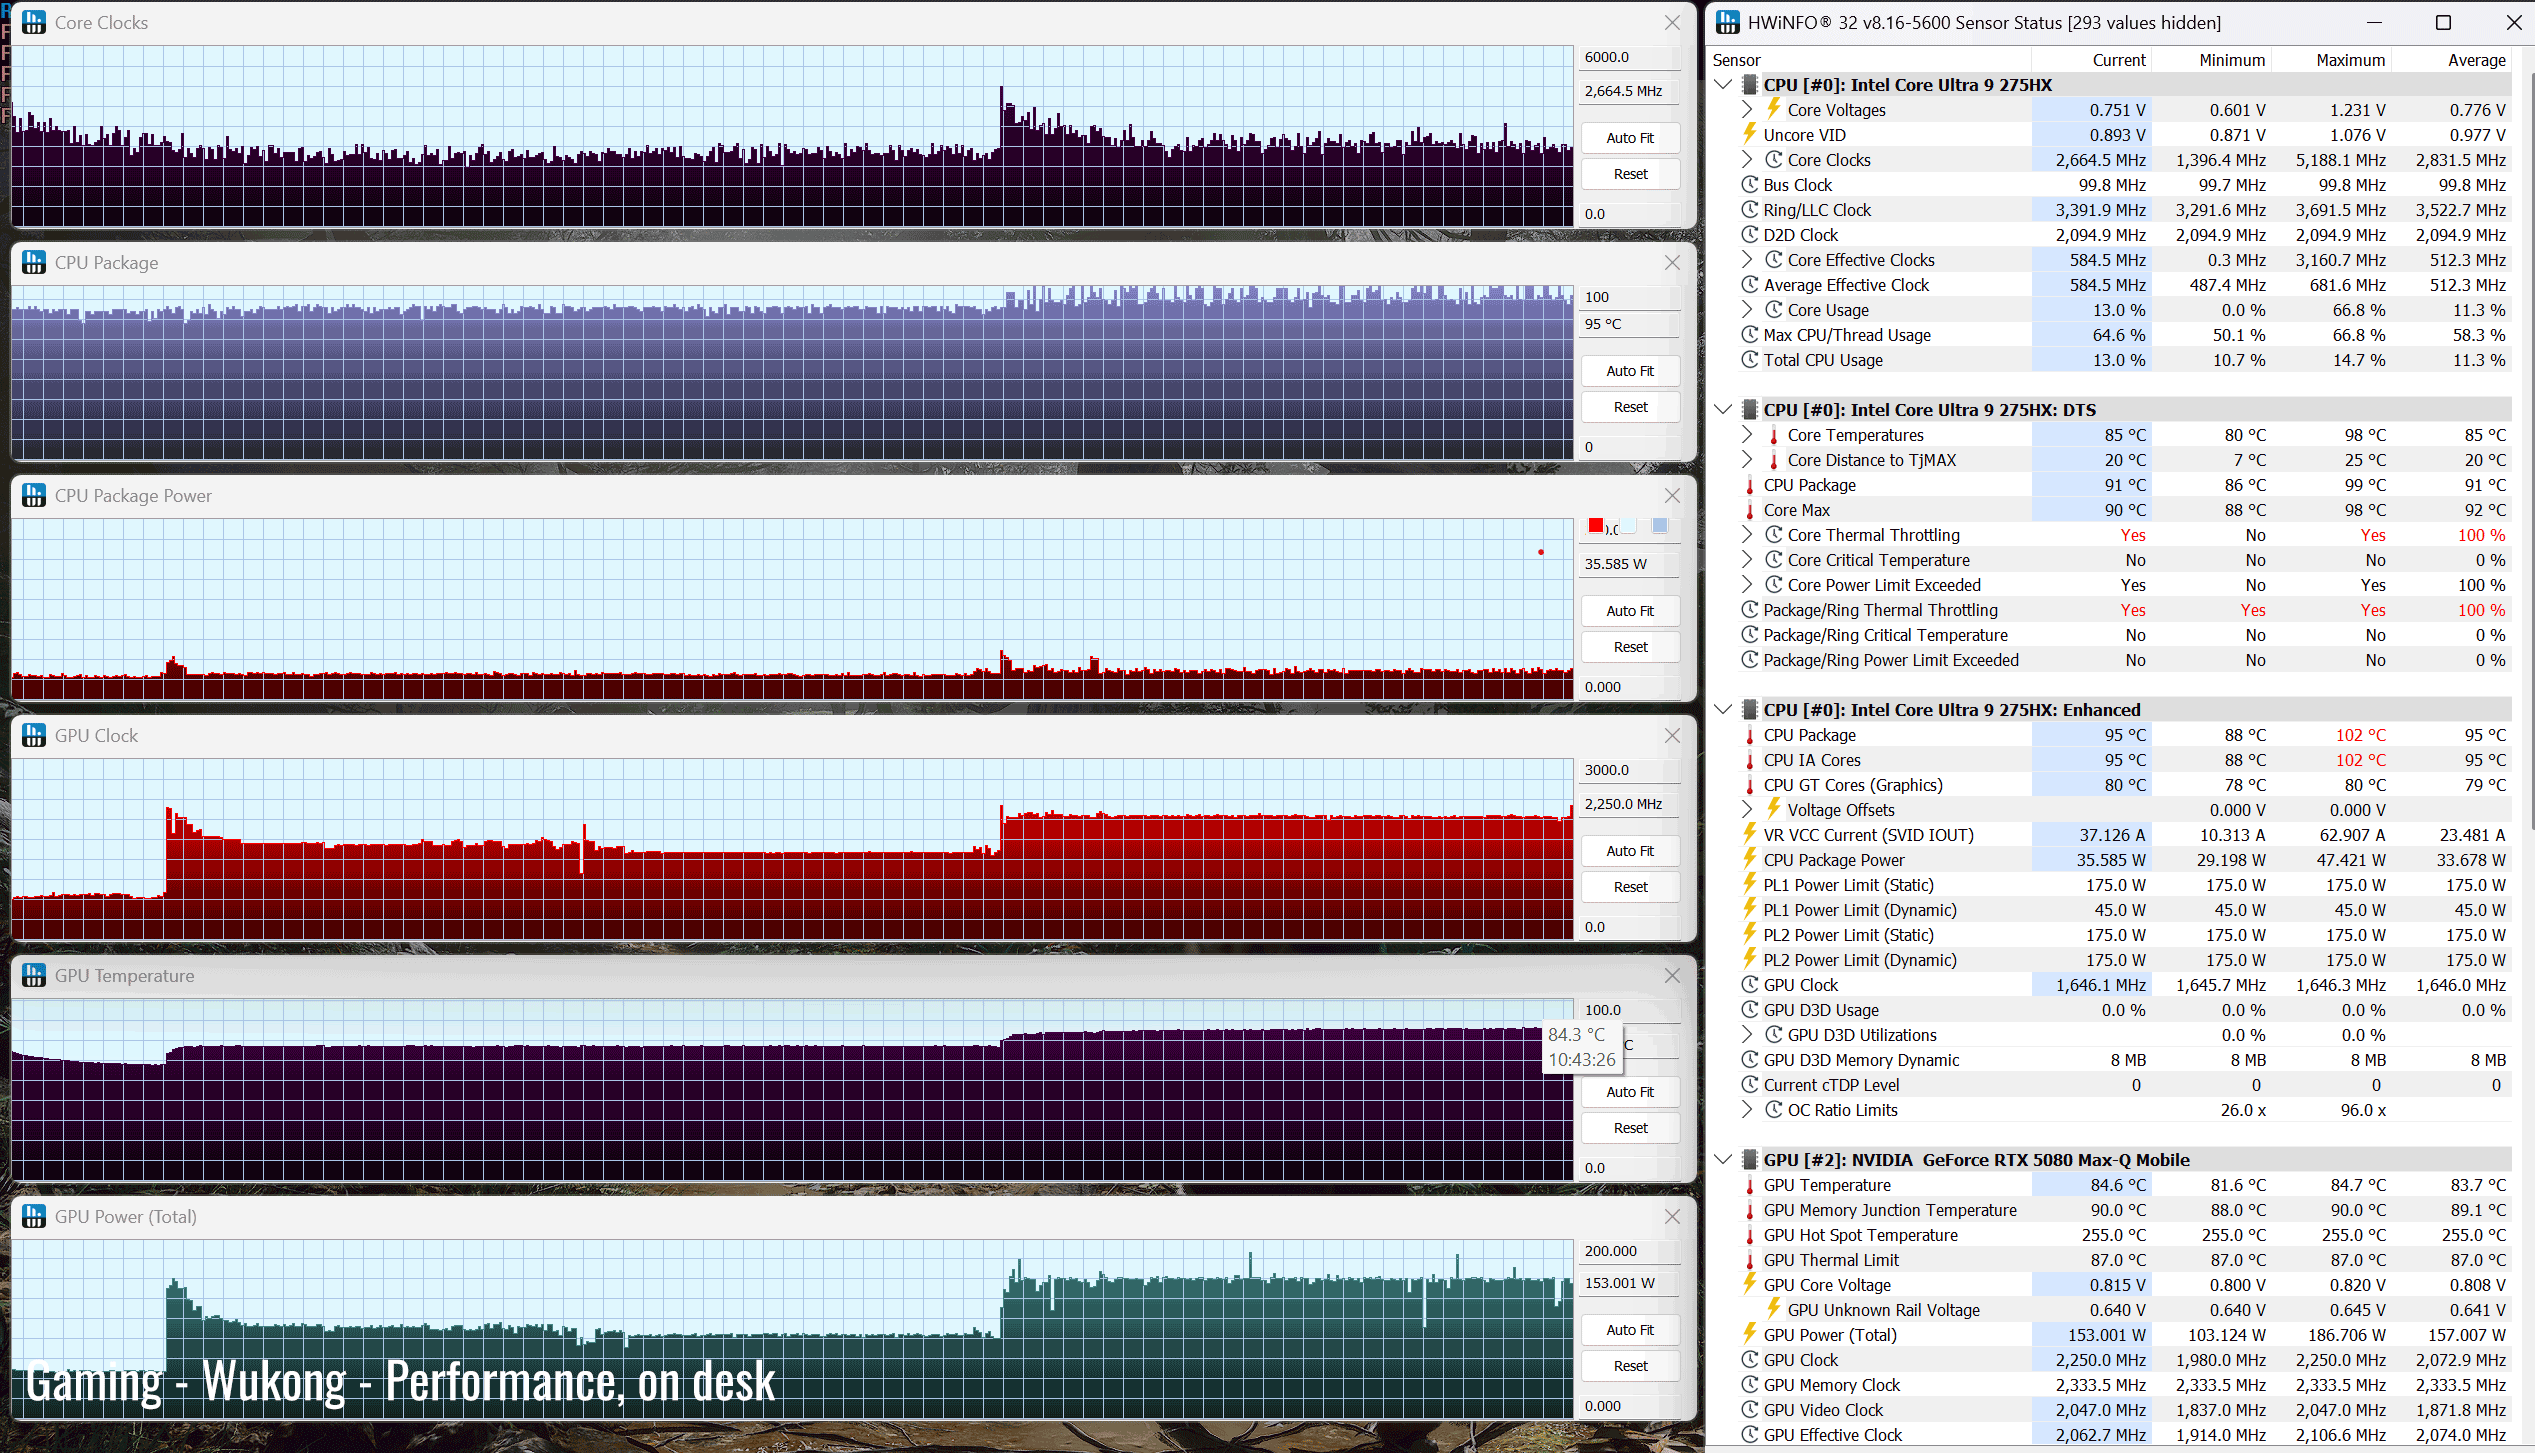
Task: Click Auto Fit in the GPU Clock graph
Action: (x=1630, y=851)
